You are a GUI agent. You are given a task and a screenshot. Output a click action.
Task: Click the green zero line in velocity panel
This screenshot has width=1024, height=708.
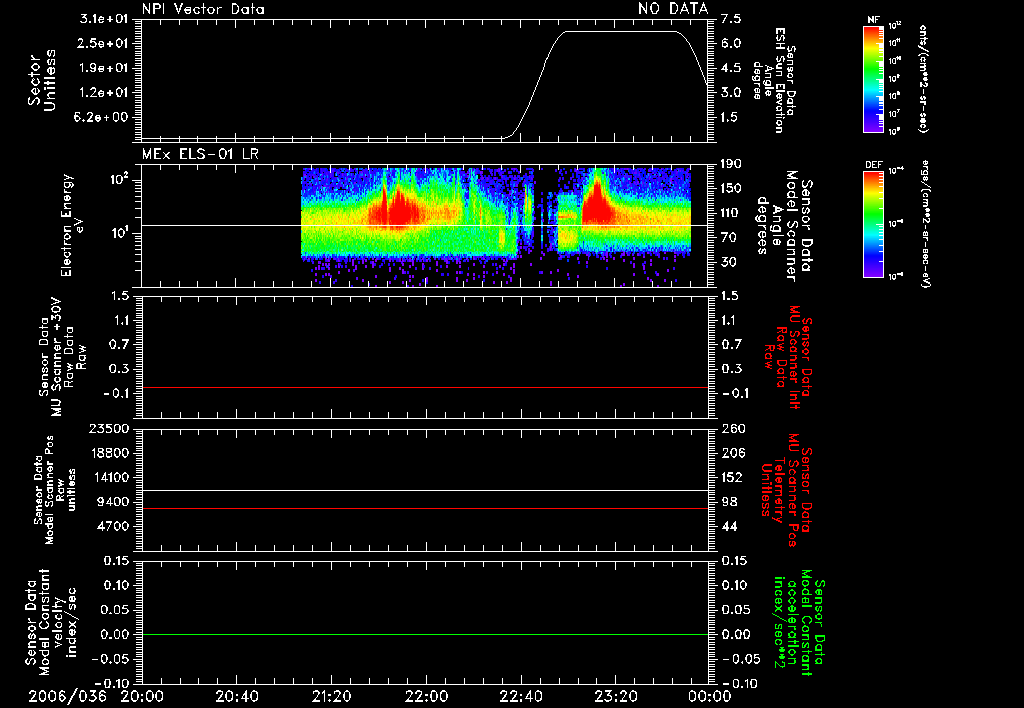(424, 634)
